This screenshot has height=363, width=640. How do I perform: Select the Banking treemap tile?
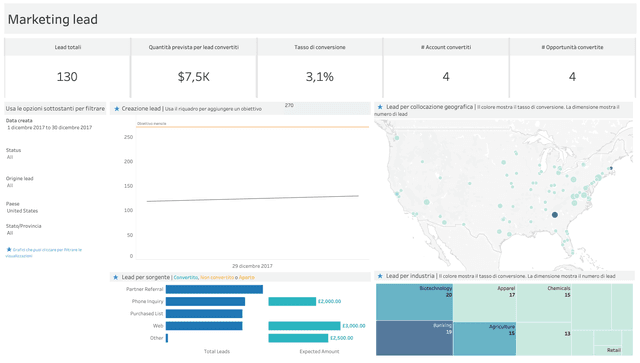tap(414, 338)
